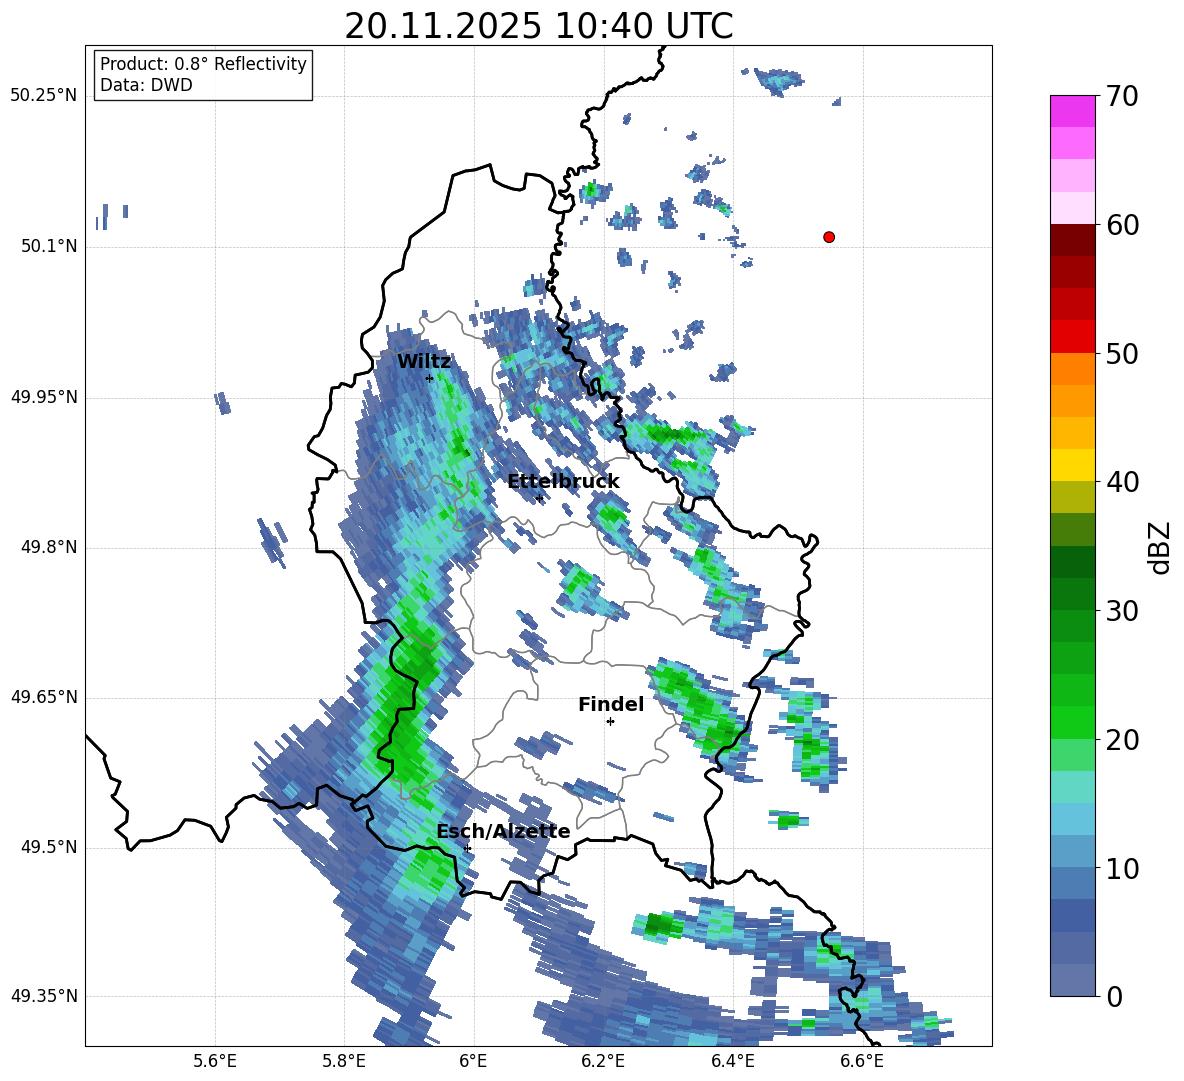
Task: Click the Esch/Alzette city label
Action: pos(503,831)
